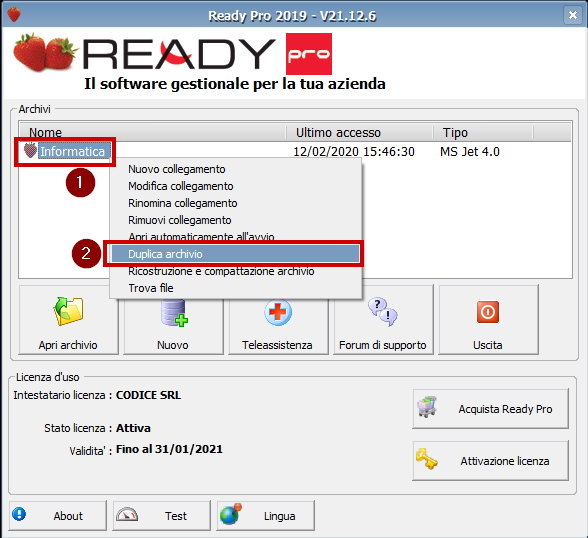Click the MS Jet 4.0 cell
This screenshot has width=588, height=538.
point(470,152)
